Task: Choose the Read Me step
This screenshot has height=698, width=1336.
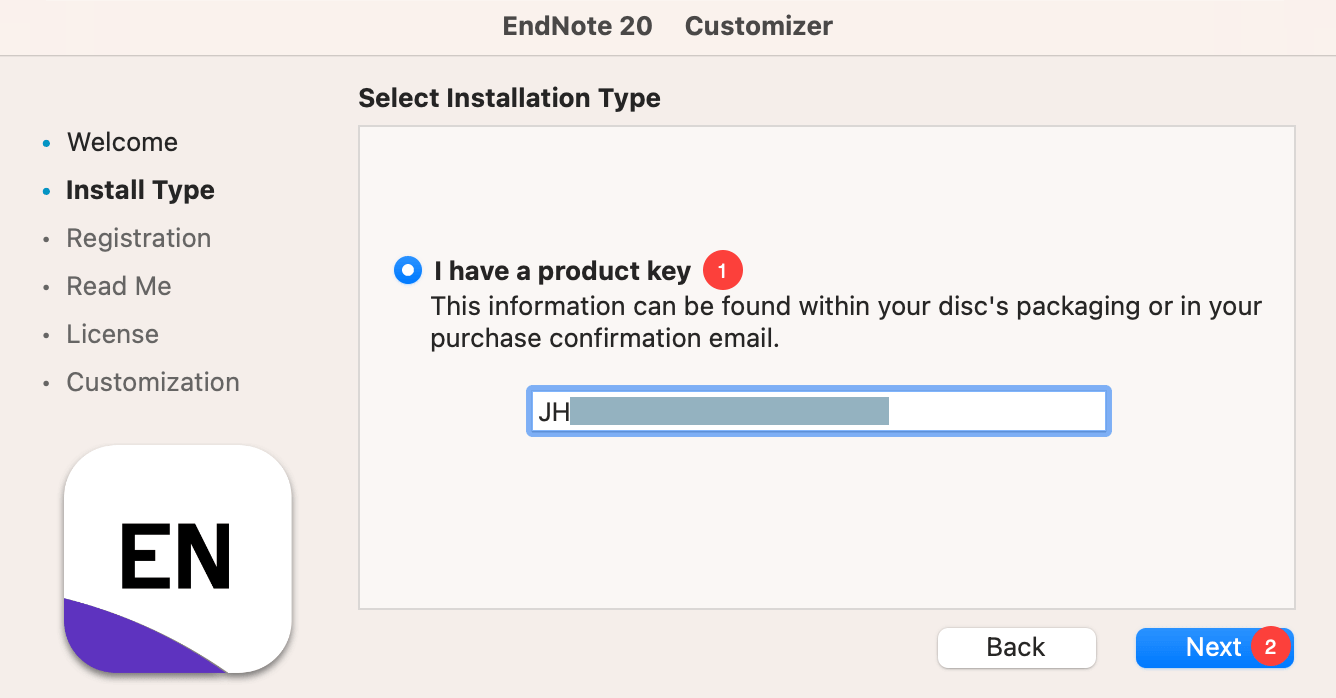Action: click(119, 286)
